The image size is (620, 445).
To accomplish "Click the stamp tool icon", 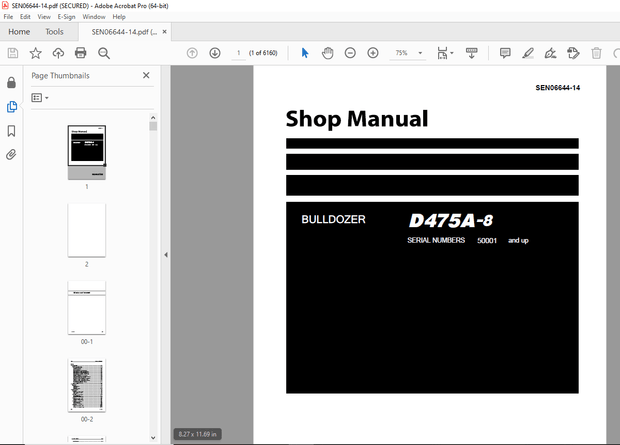I will coord(573,53).
